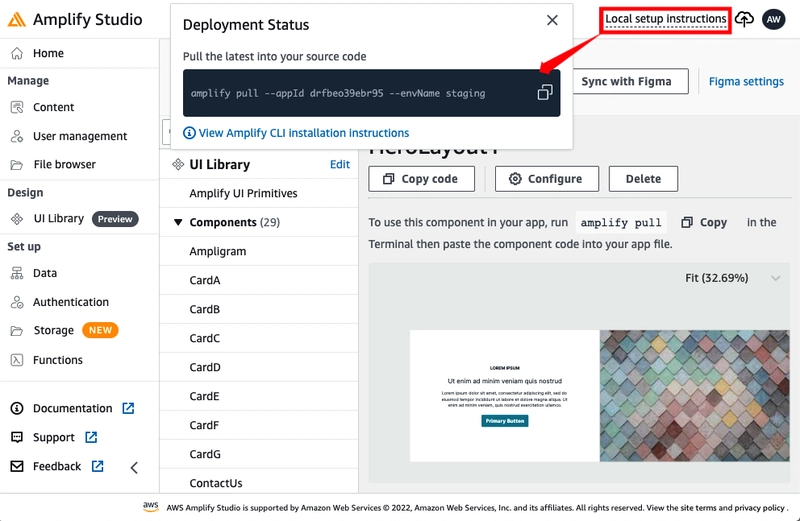
Task: Open Documentation external link icon
Action: [x=128, y=408]
